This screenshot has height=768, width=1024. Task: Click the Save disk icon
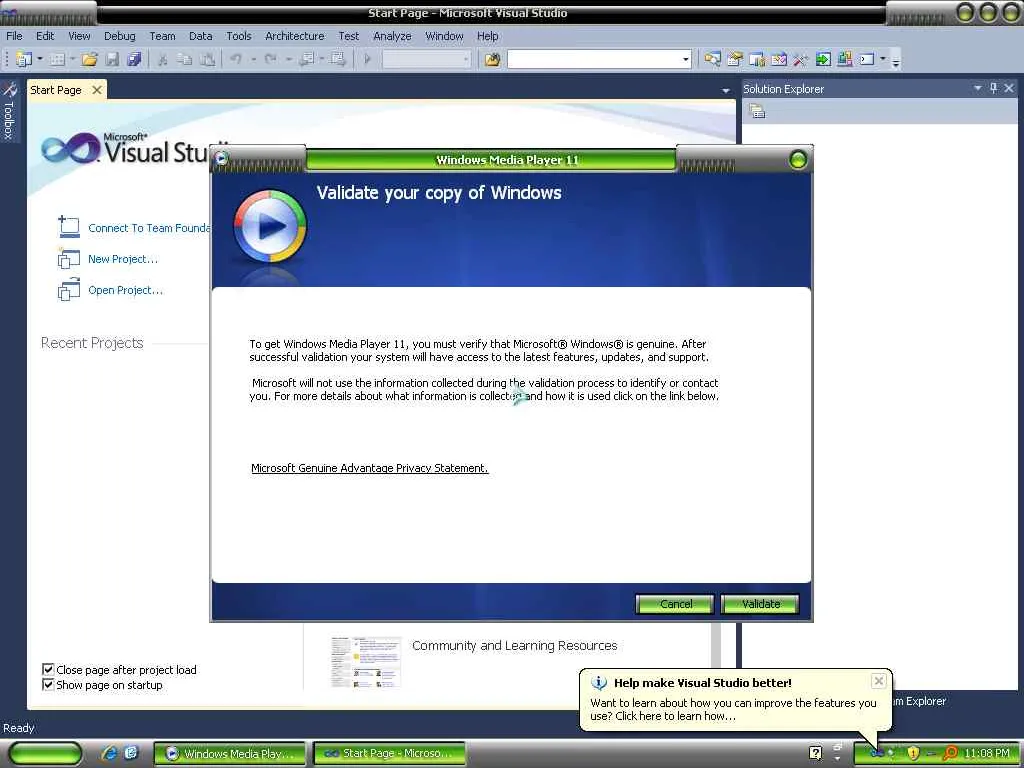click(112, 59)
